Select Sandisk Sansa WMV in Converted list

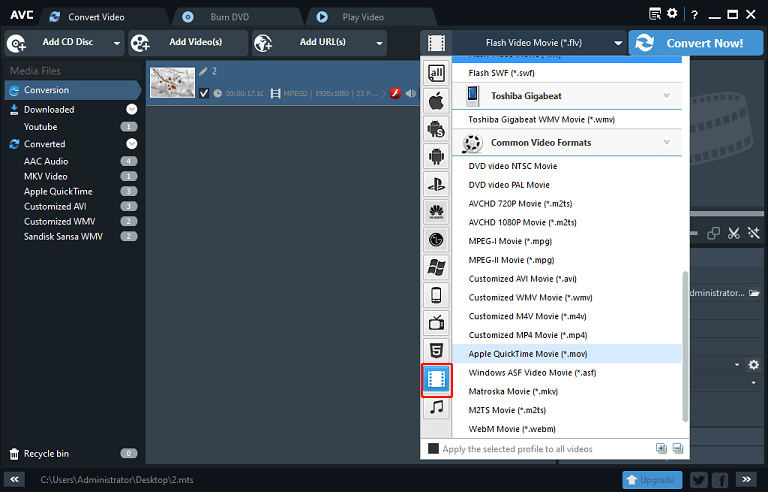click(x=63, y=237)
